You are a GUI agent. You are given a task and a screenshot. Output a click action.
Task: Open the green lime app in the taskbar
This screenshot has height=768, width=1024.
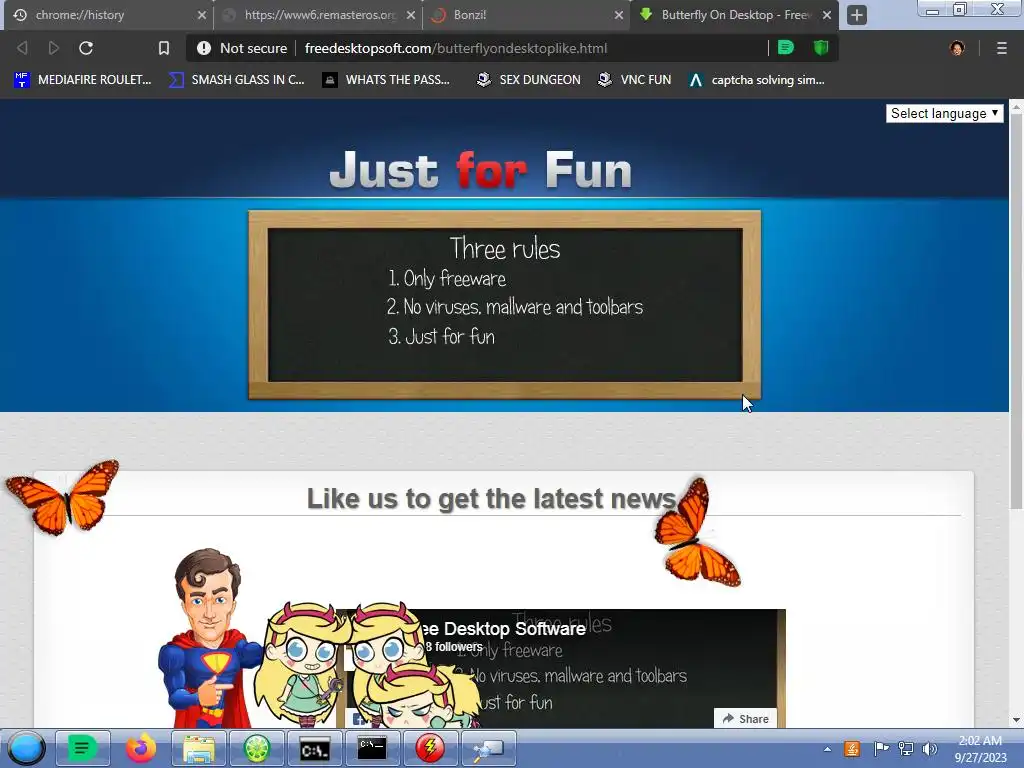click(x=257, y=748)
